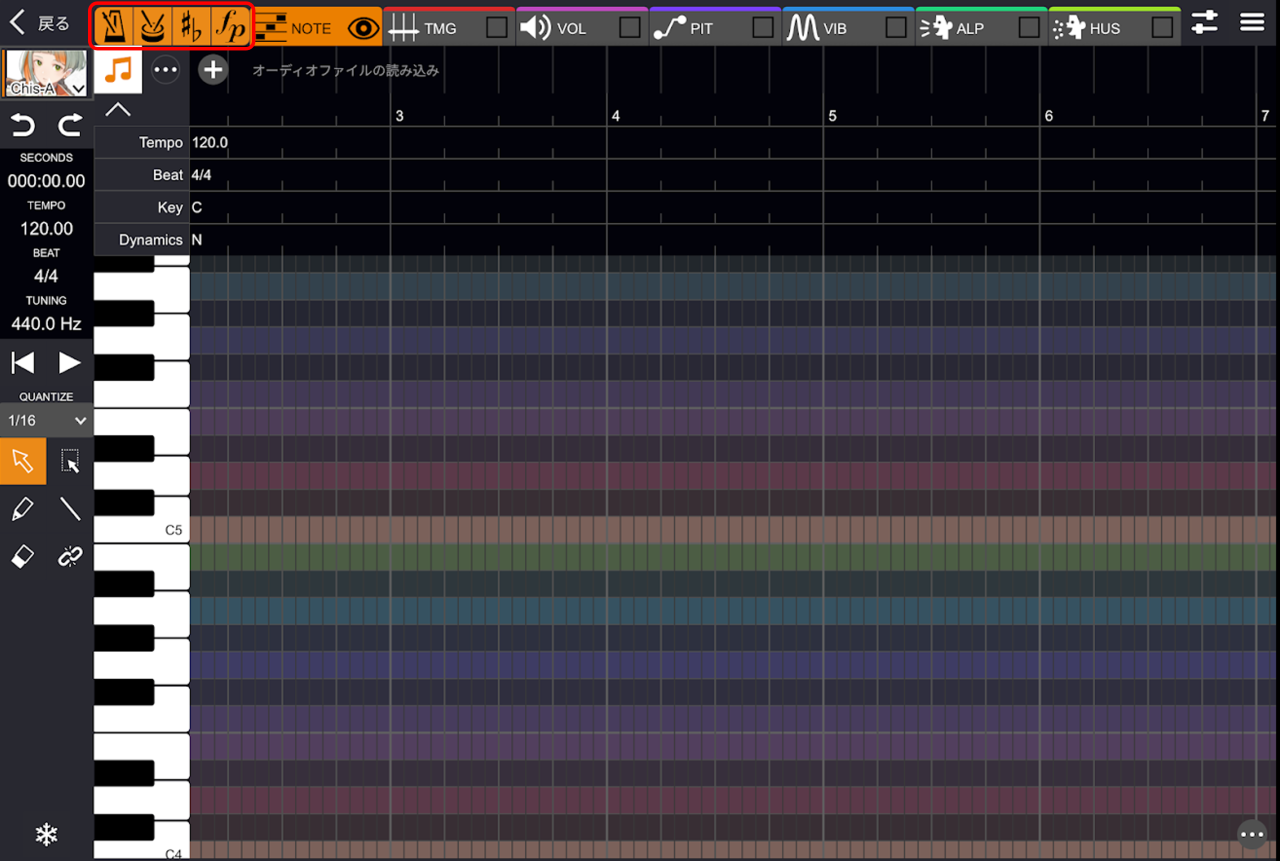Enable the TMG checkbox
Screen dimensions: 1280x861
[x=497, y=28]
